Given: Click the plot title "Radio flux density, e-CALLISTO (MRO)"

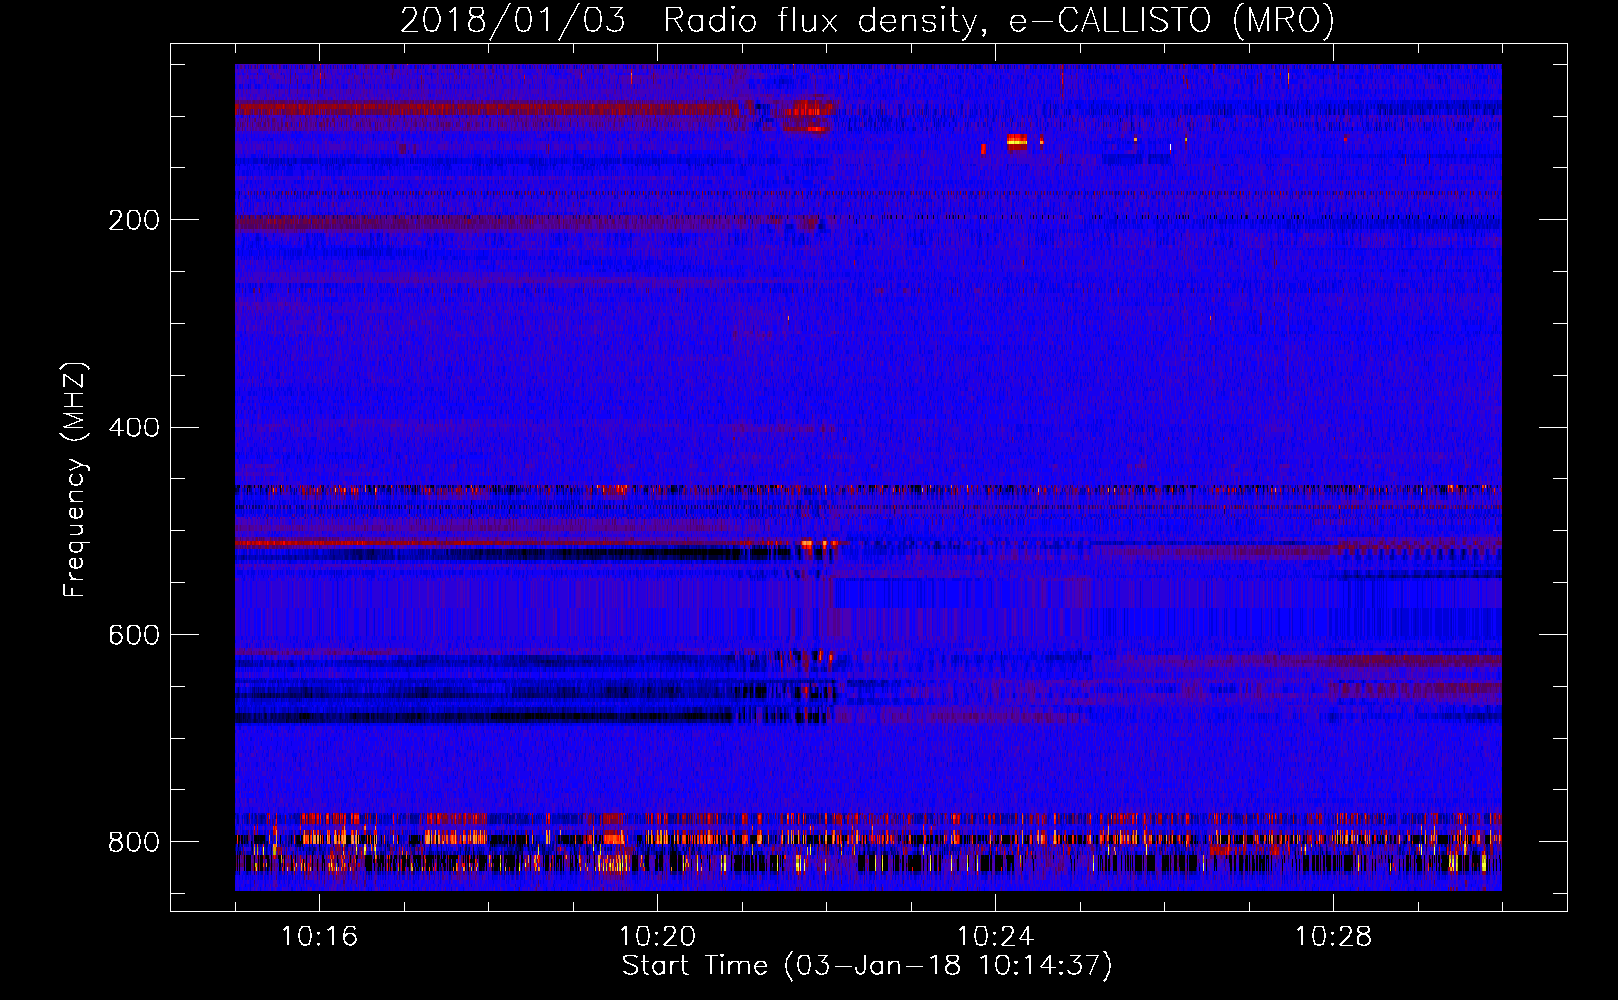Looking at the screenshot, I should pyautogui.click(x=998, y=21).
